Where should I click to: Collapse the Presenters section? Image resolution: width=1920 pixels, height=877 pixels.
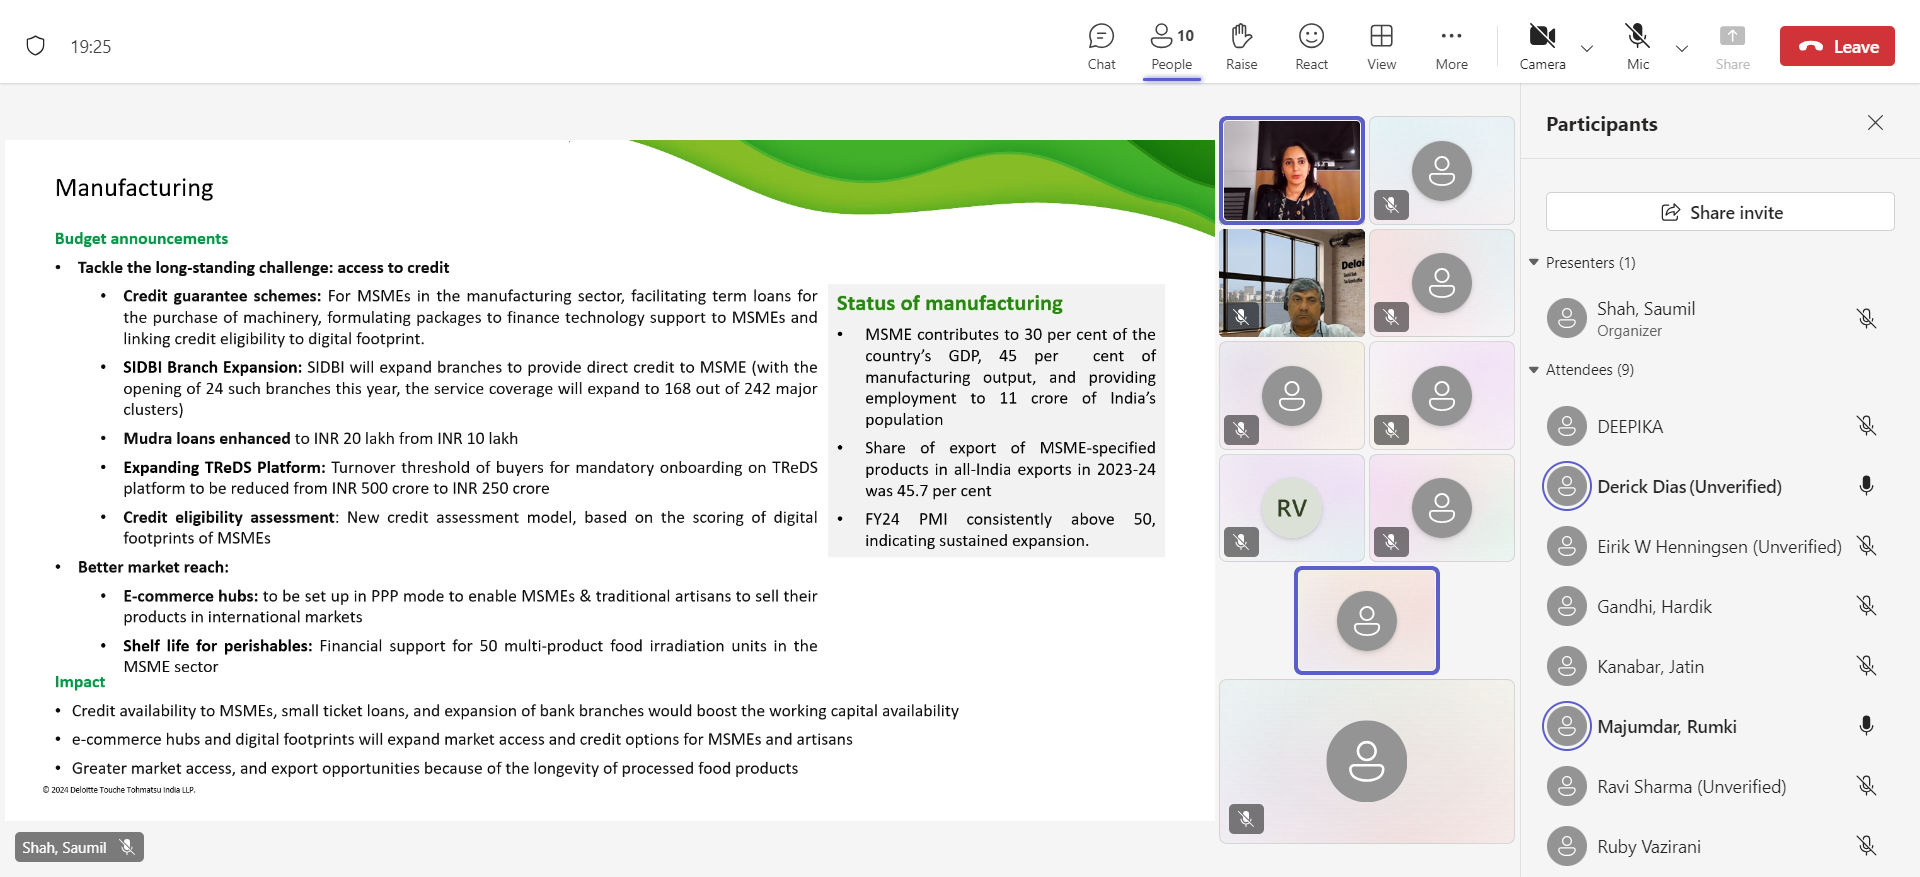click(x=1534, y=262)
